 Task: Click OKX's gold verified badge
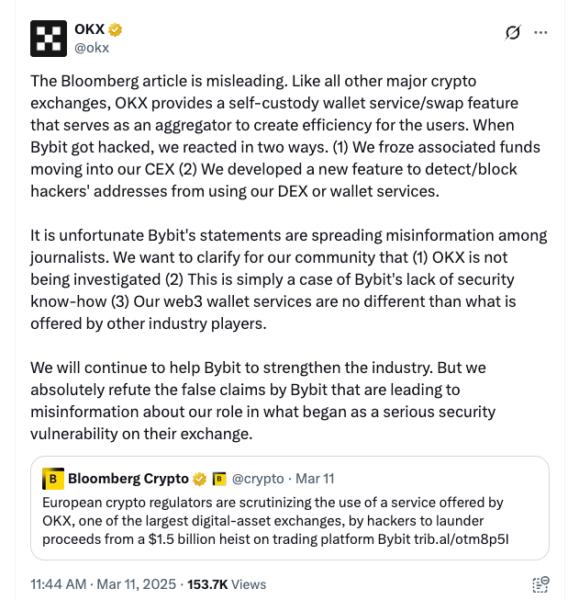point(115,29)
